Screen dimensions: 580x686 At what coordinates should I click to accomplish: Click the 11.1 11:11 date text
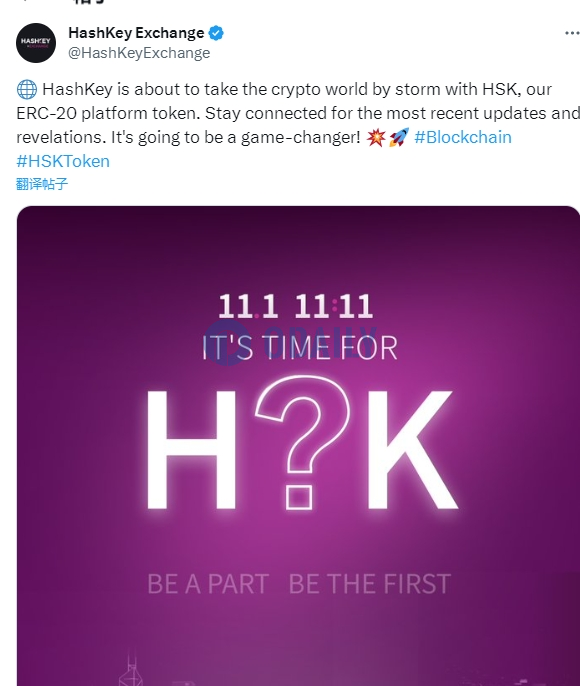pyautogui.click(x=296, y=306)
